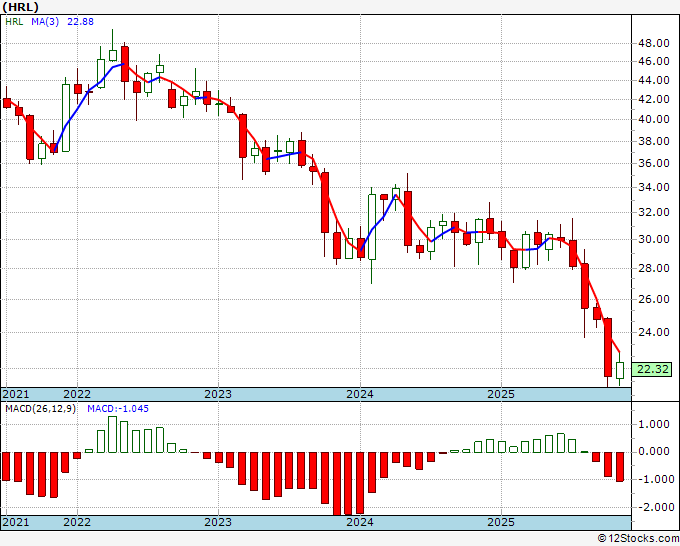Image resolution: width=680 pixels, height=546 pixels.
Task: Click the 38.00 price axis label
Action: (653, 141)
